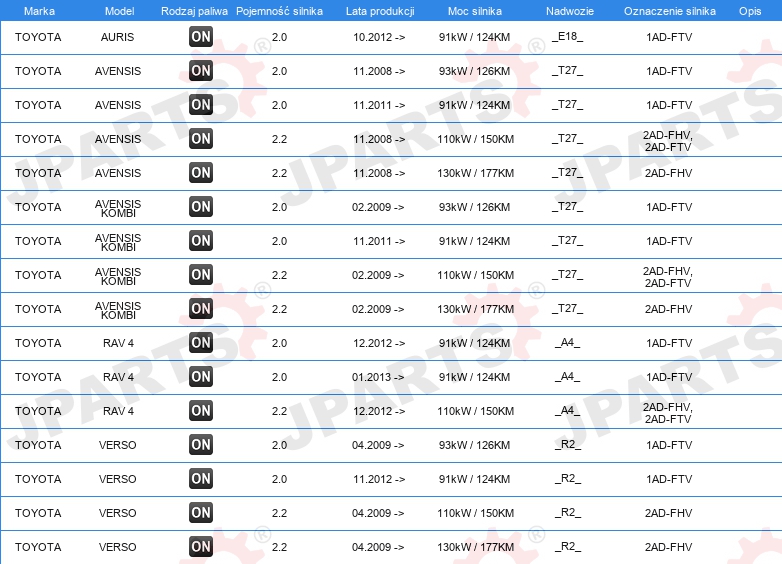
Task: Click ON fuel icon for AVENSIS KOMBI 2.2 130kW
Action: coord(201,308)
